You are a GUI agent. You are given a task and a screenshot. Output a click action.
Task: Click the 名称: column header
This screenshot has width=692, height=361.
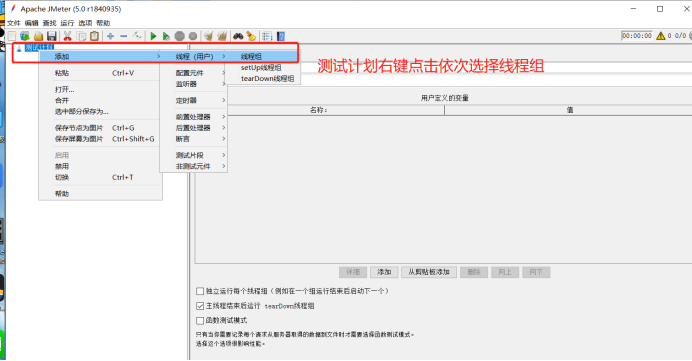(x=320, y=110)
